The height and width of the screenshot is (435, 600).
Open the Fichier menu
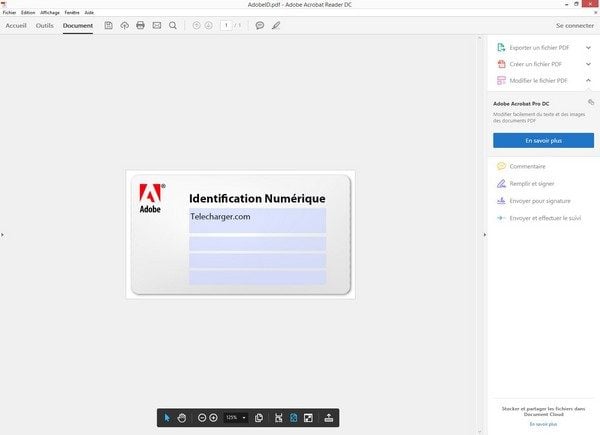[x=10, y=13]
